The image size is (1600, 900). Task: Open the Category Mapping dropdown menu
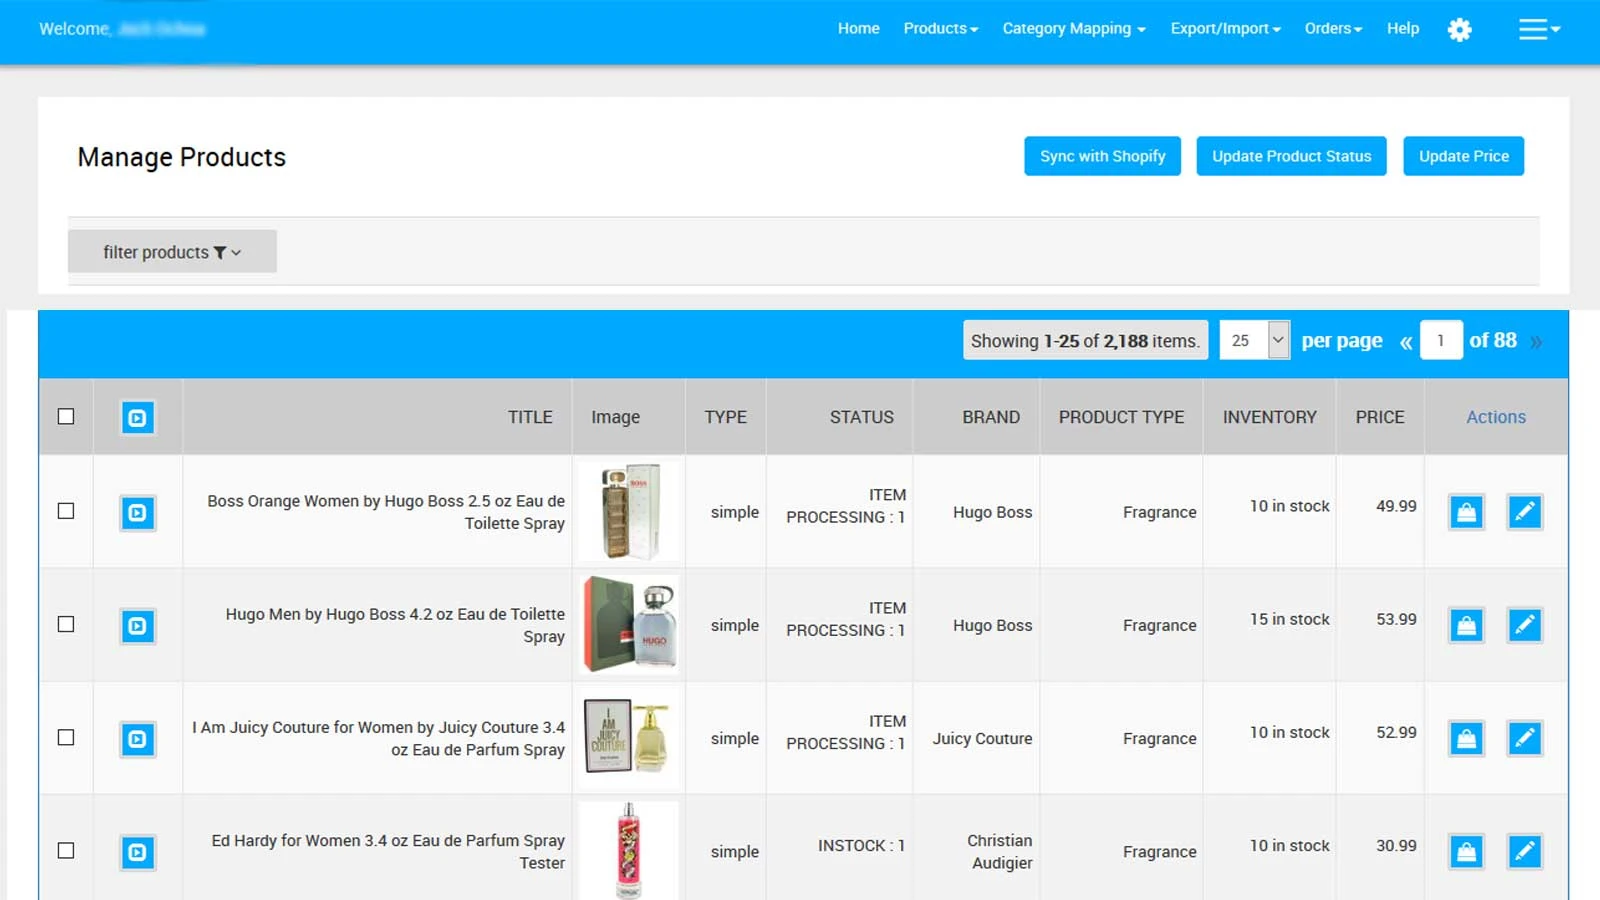pos(1074,29)
